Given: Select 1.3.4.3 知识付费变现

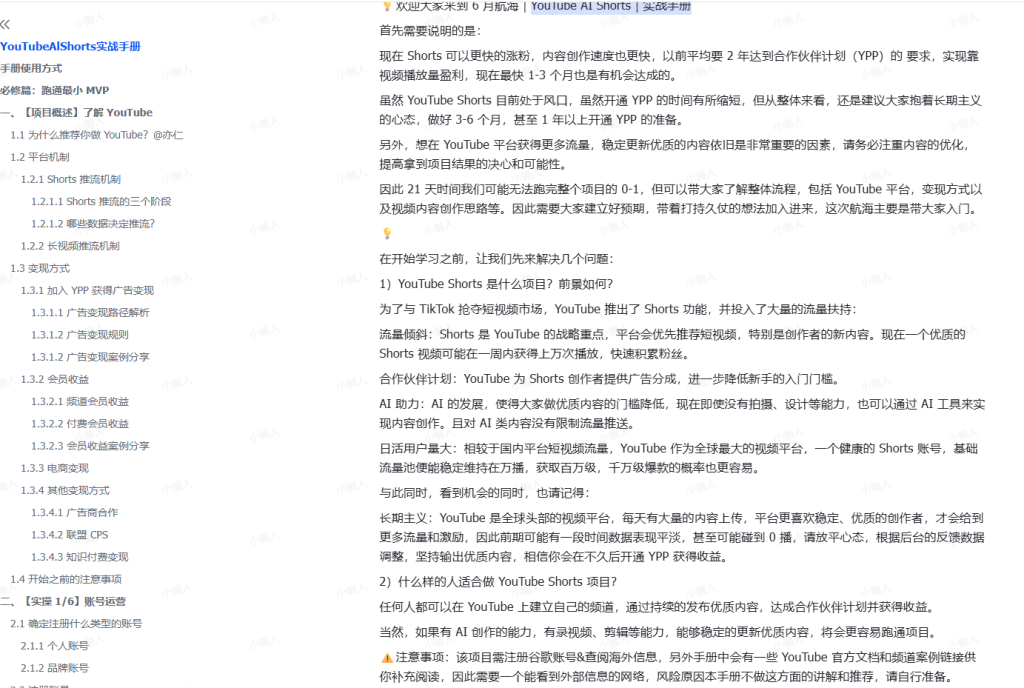Looking at the screenshot, I should [x=80, y=557].
